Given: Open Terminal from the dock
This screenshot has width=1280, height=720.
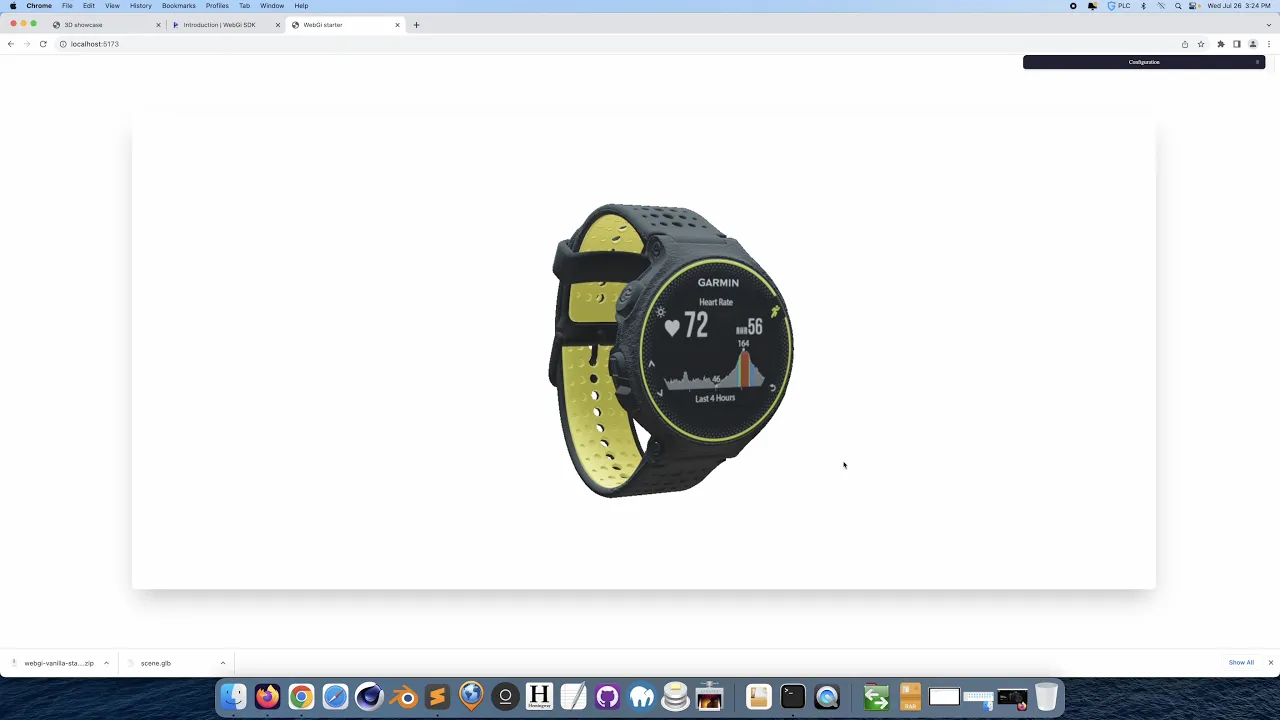Looking at the screenshot, I should 793,697.
